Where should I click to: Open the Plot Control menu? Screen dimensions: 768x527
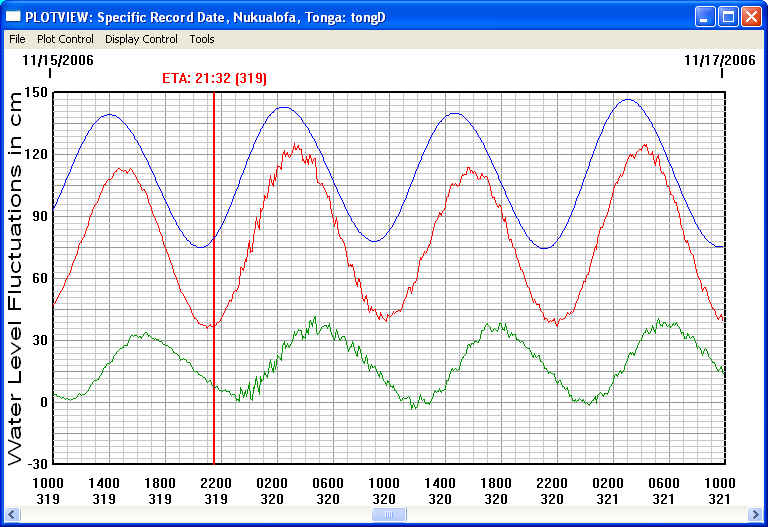tap(65, 39)
